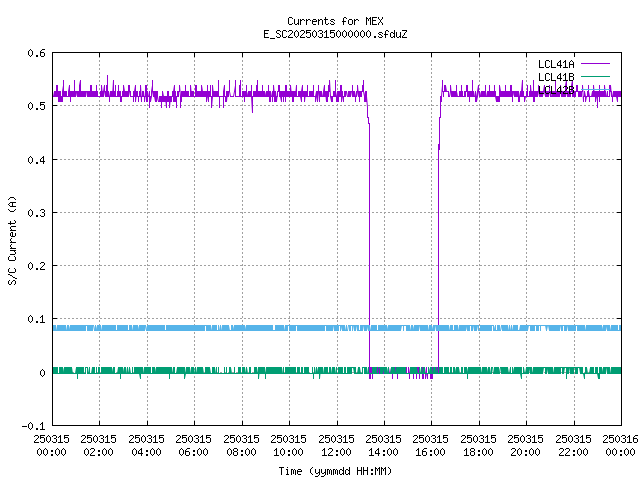640x480 pixels.
Task: Click the 250315 18:00 time tick label
Action: pyautogui.click(x=478, y=445)
